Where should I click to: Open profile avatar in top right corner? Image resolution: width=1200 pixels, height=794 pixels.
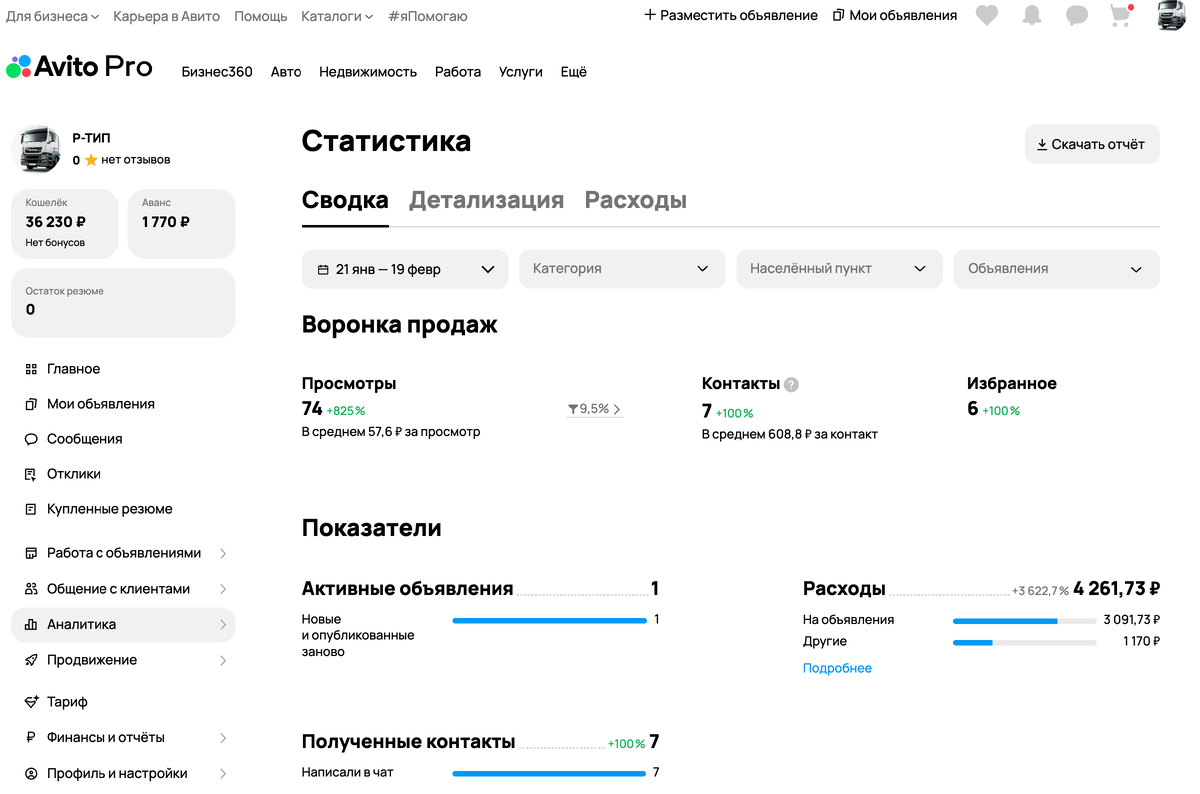[x=1171, y=16]
